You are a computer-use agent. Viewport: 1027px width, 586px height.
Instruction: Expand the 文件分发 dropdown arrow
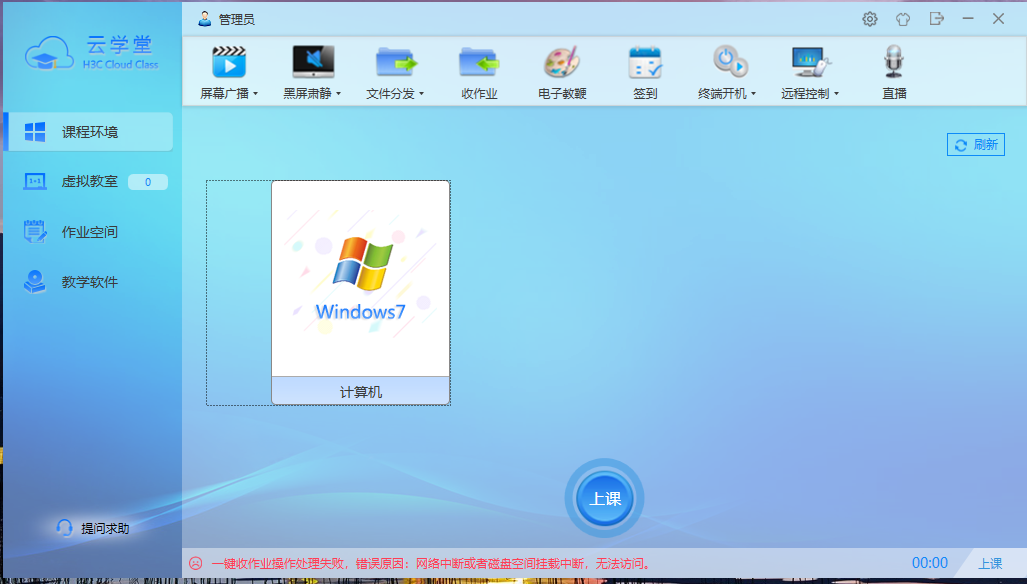coord(421,94)
